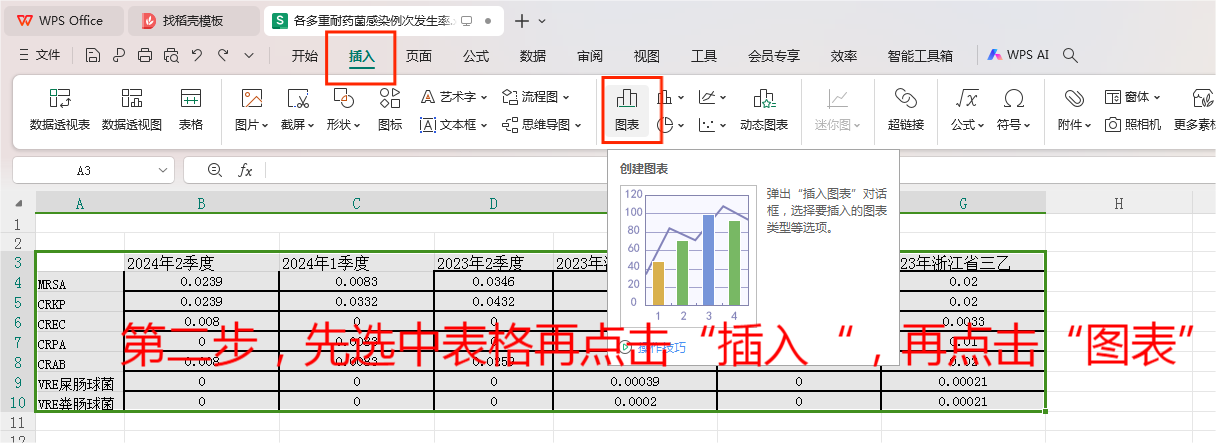
Task: Open the 数据 ribbon tab
Action: 533,56
